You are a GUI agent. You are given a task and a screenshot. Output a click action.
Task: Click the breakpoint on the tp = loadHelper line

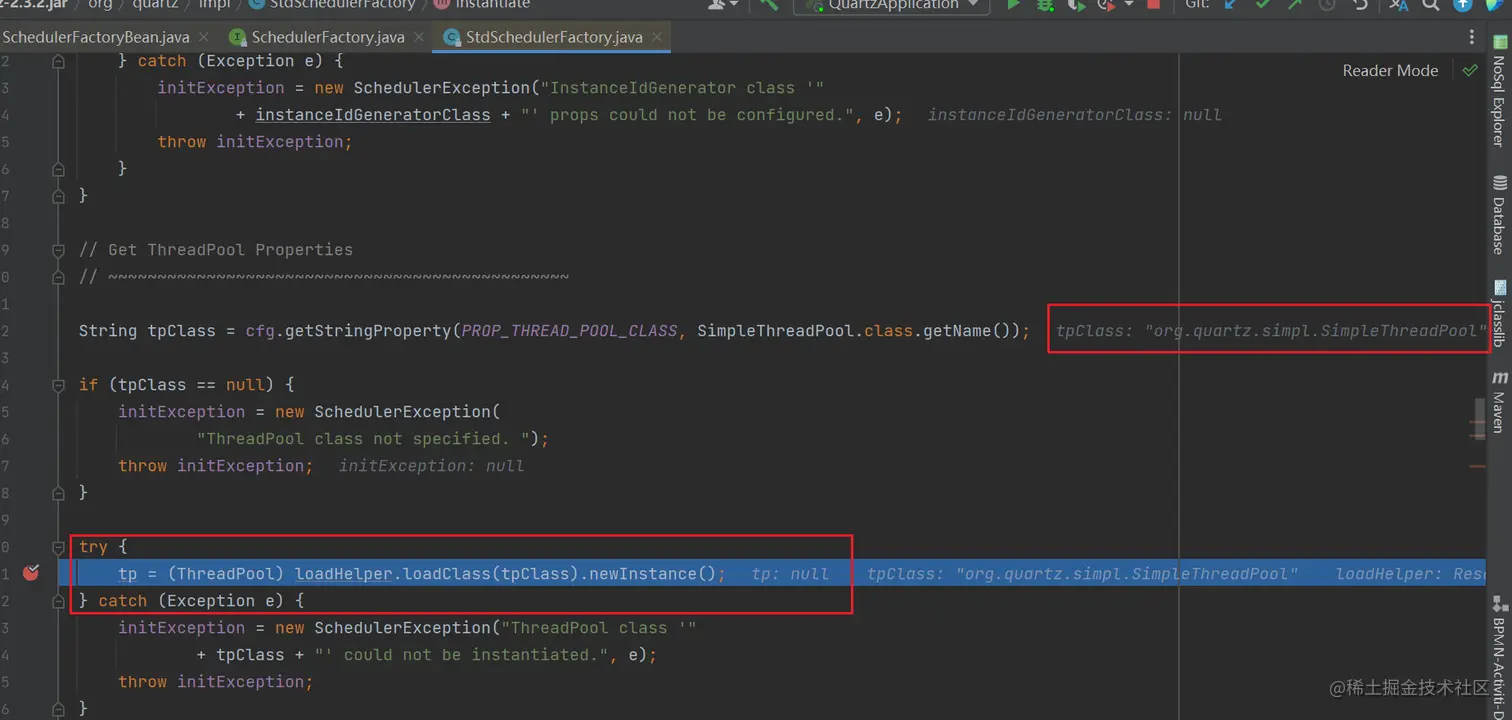31,573
